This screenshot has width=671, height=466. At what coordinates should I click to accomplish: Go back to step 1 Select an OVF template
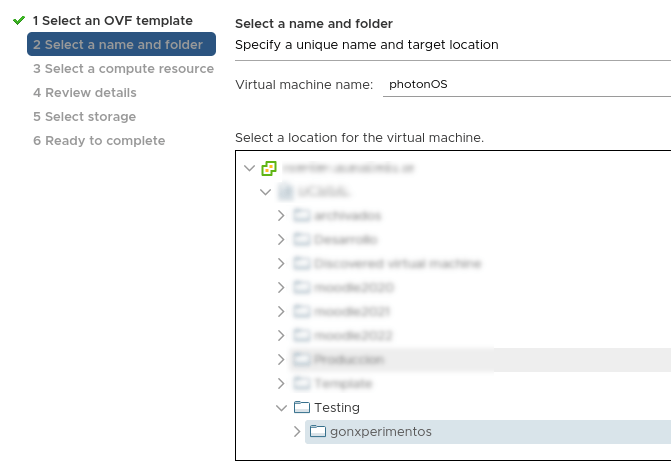point(113,21)
